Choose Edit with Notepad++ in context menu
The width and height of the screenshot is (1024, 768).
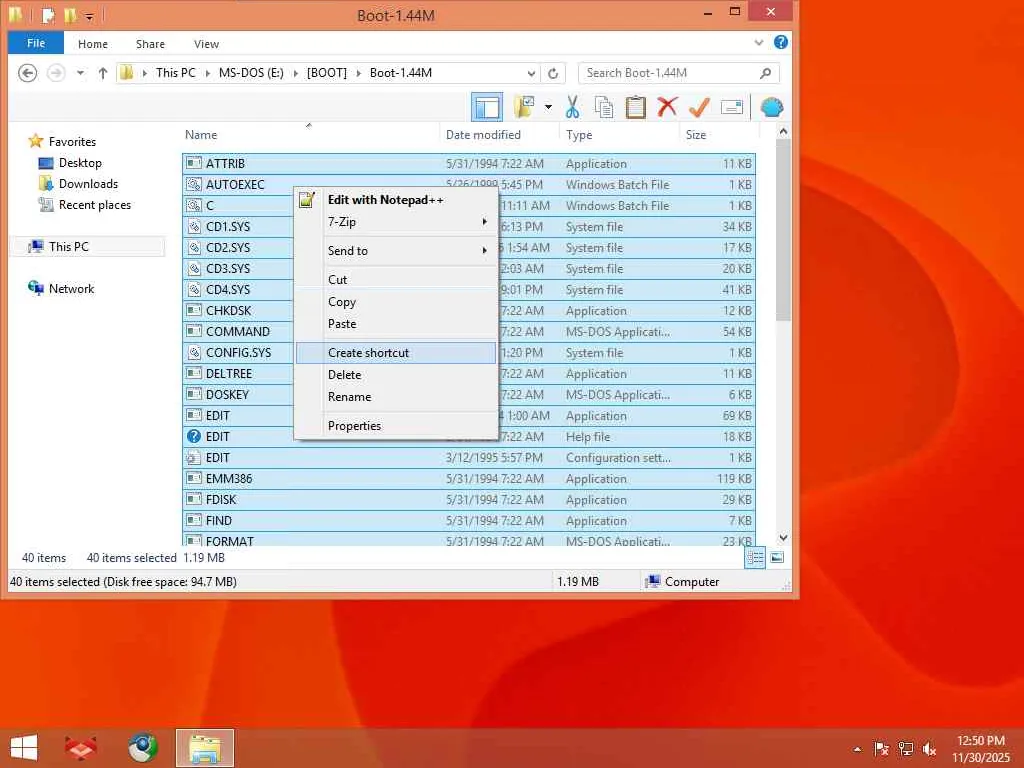tap(396, 200)
